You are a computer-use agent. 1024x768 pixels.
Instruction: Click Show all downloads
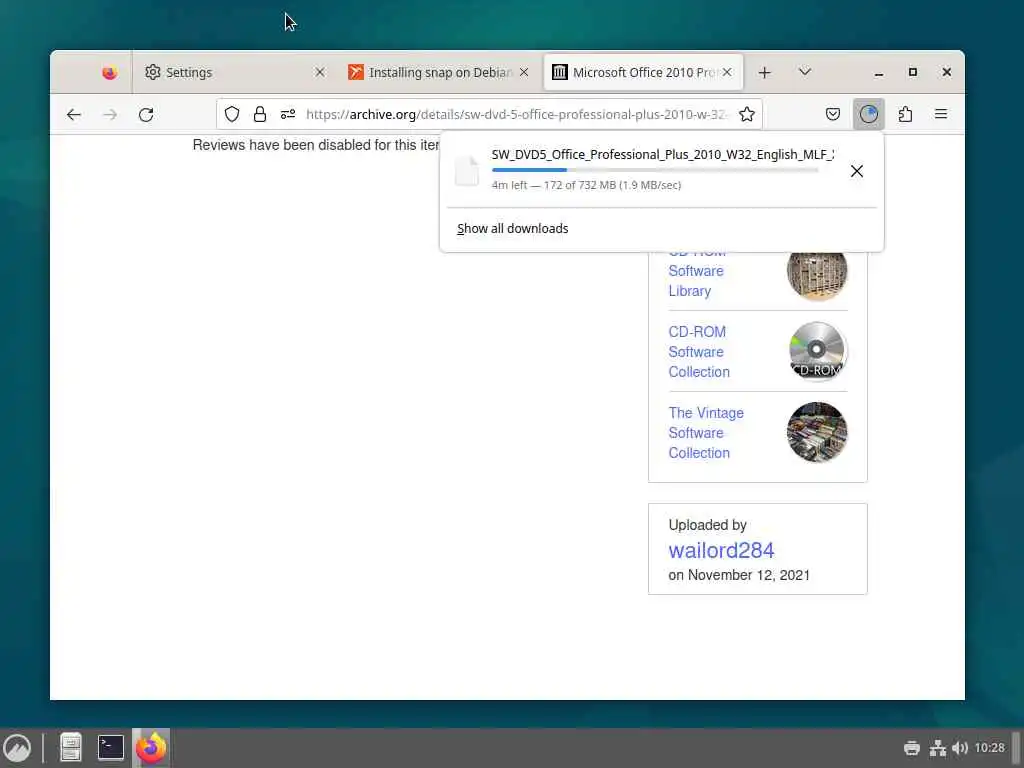[513, 229]
